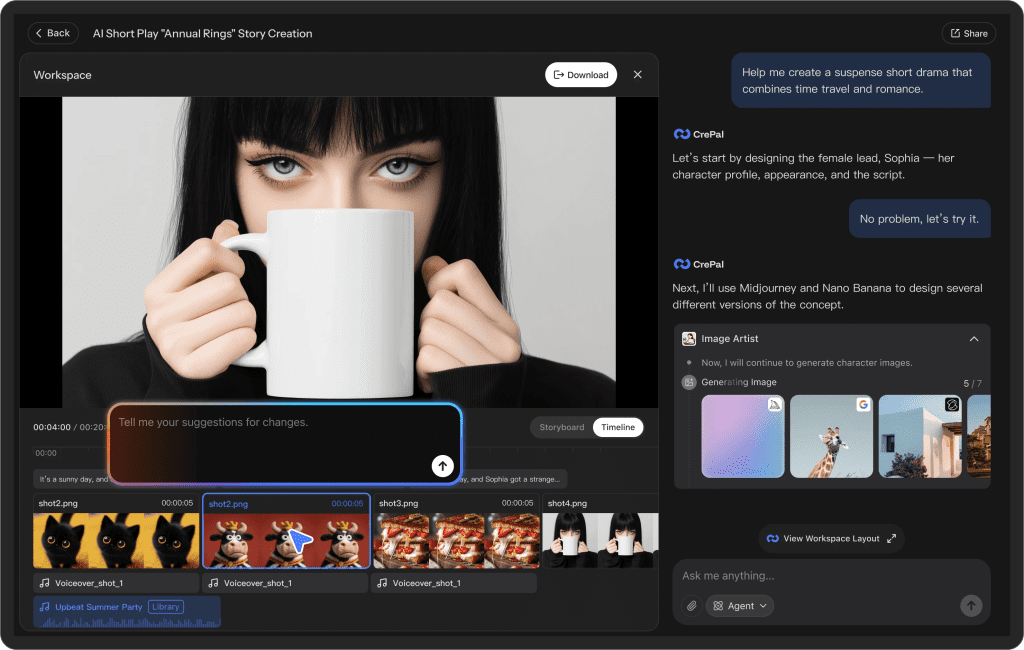Viewport: 1024px width, 650px height.
Task: Open the Agent mode dropdown
Action: (740, 606)
